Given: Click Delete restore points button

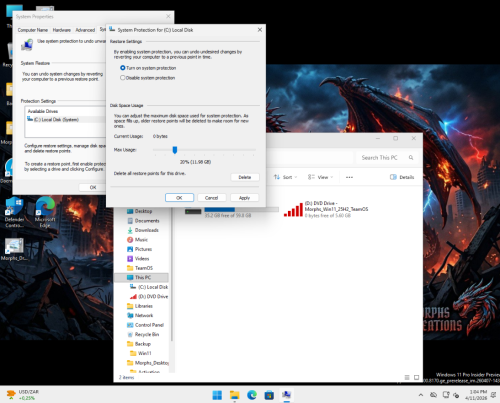Looking at the screenshot, I should (x=245, y=177).
